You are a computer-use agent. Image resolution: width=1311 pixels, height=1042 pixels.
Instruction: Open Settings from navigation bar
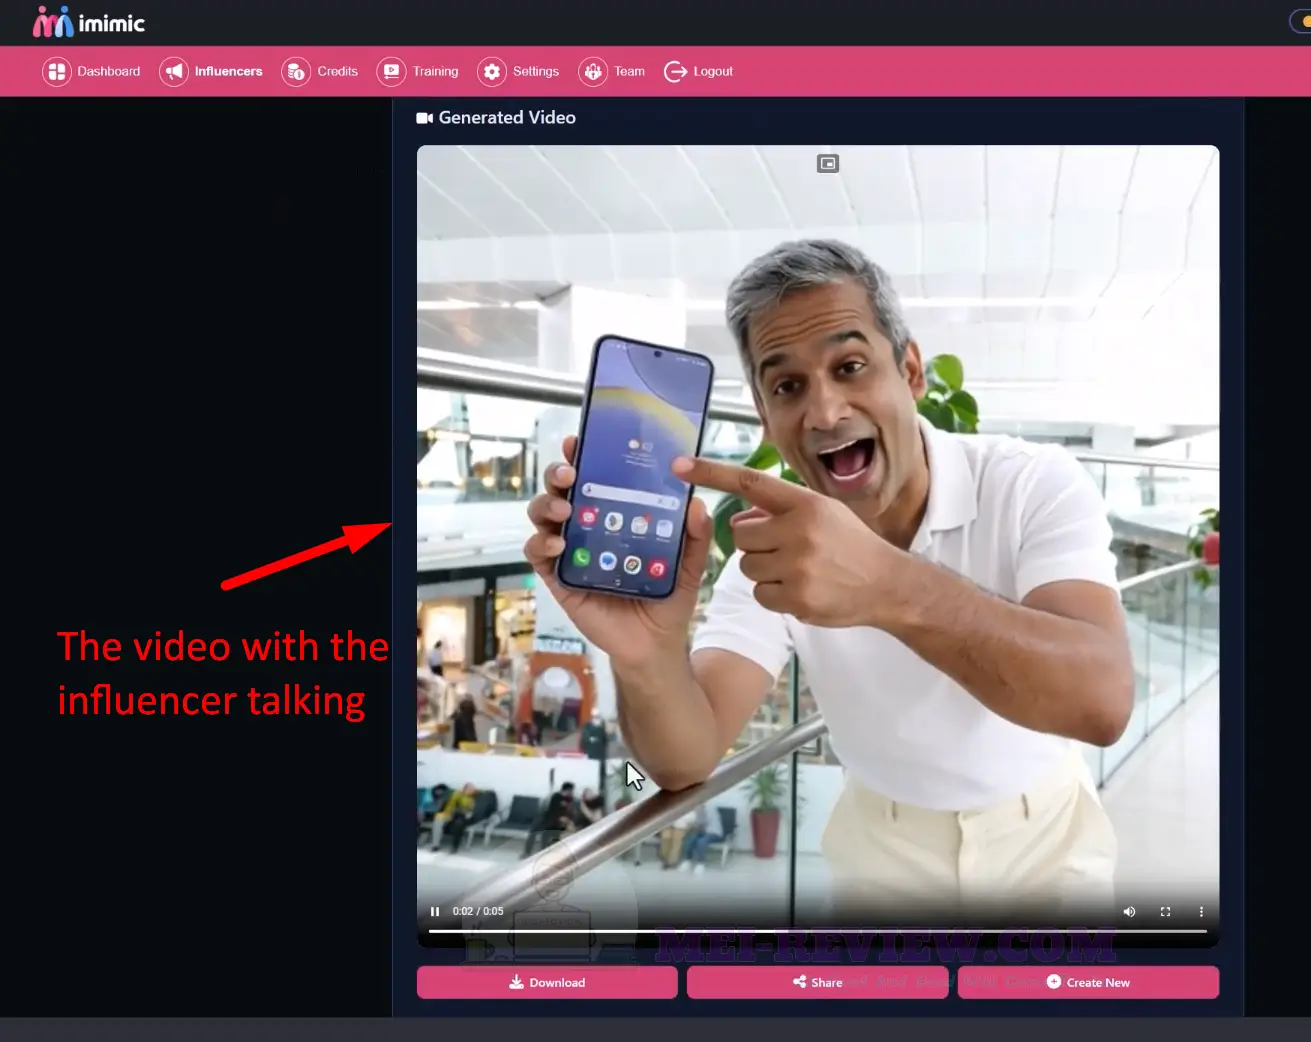(518, 71)
